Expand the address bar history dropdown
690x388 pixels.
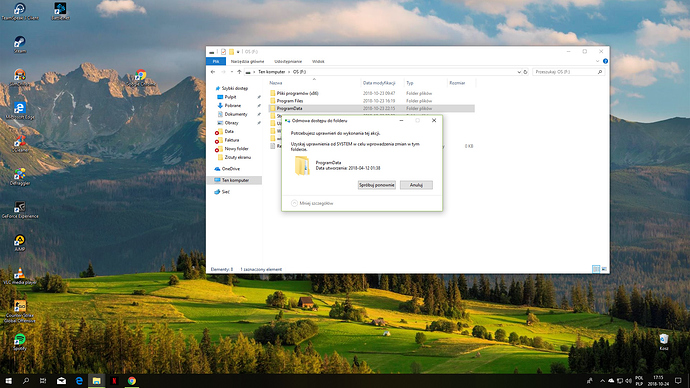(x=519, y=72)
